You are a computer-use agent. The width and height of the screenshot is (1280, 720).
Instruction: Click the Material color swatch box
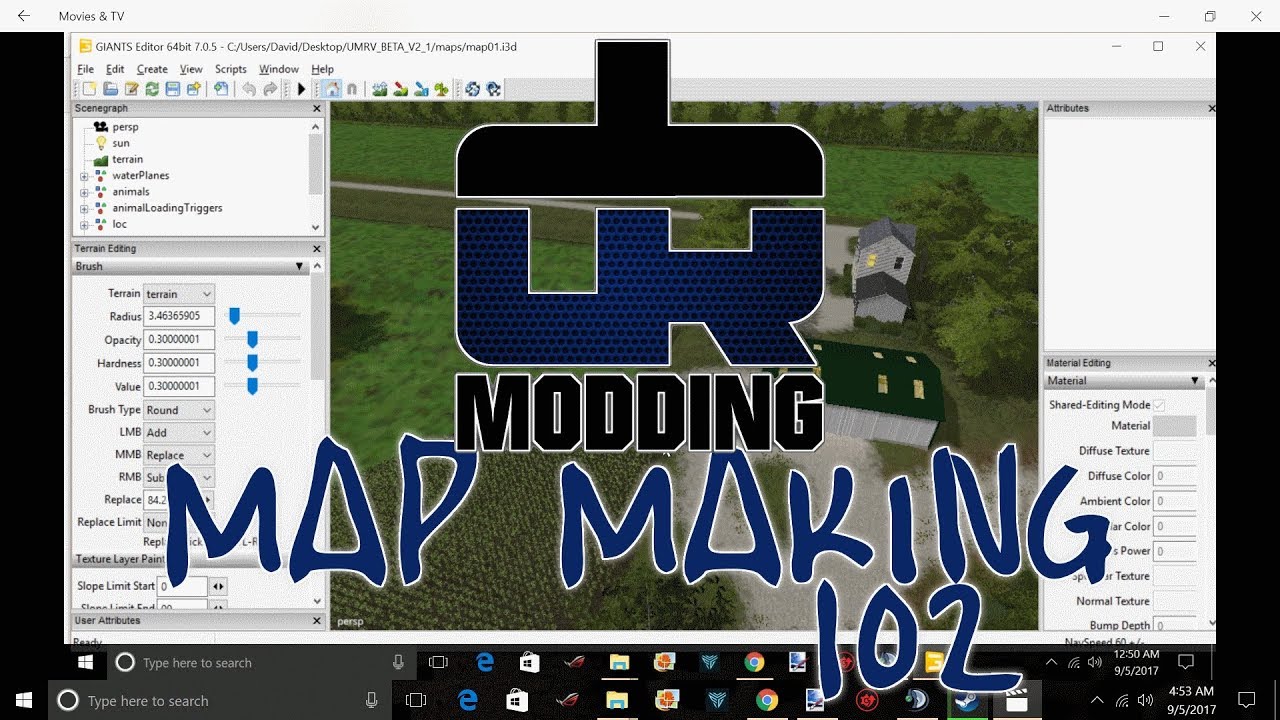1175,426
